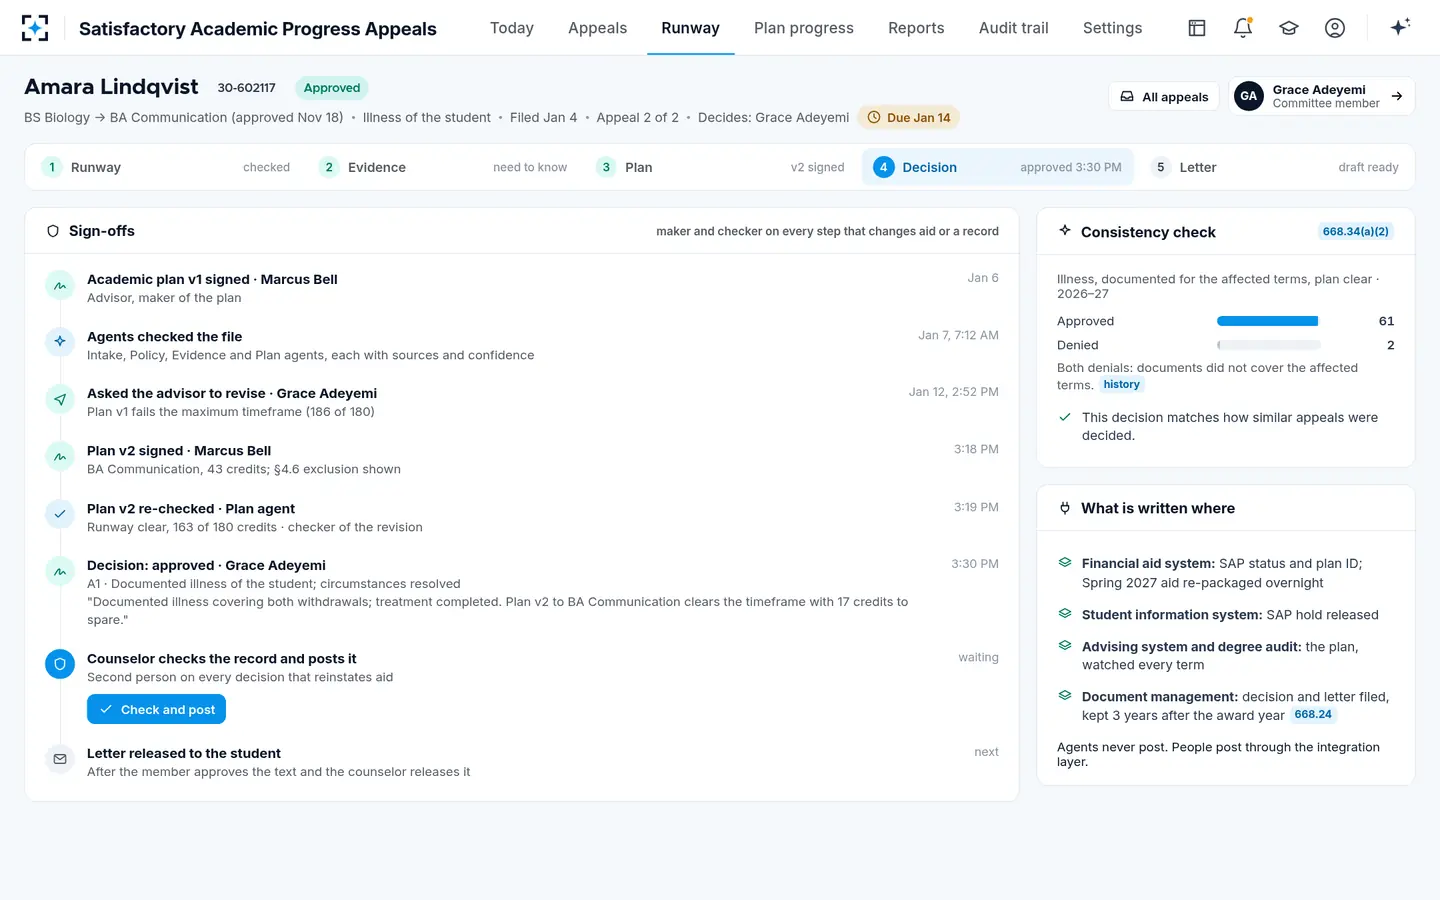Click the signature icon for Academic plan v1 signed
1440x900 pixels.
point(60,286)
